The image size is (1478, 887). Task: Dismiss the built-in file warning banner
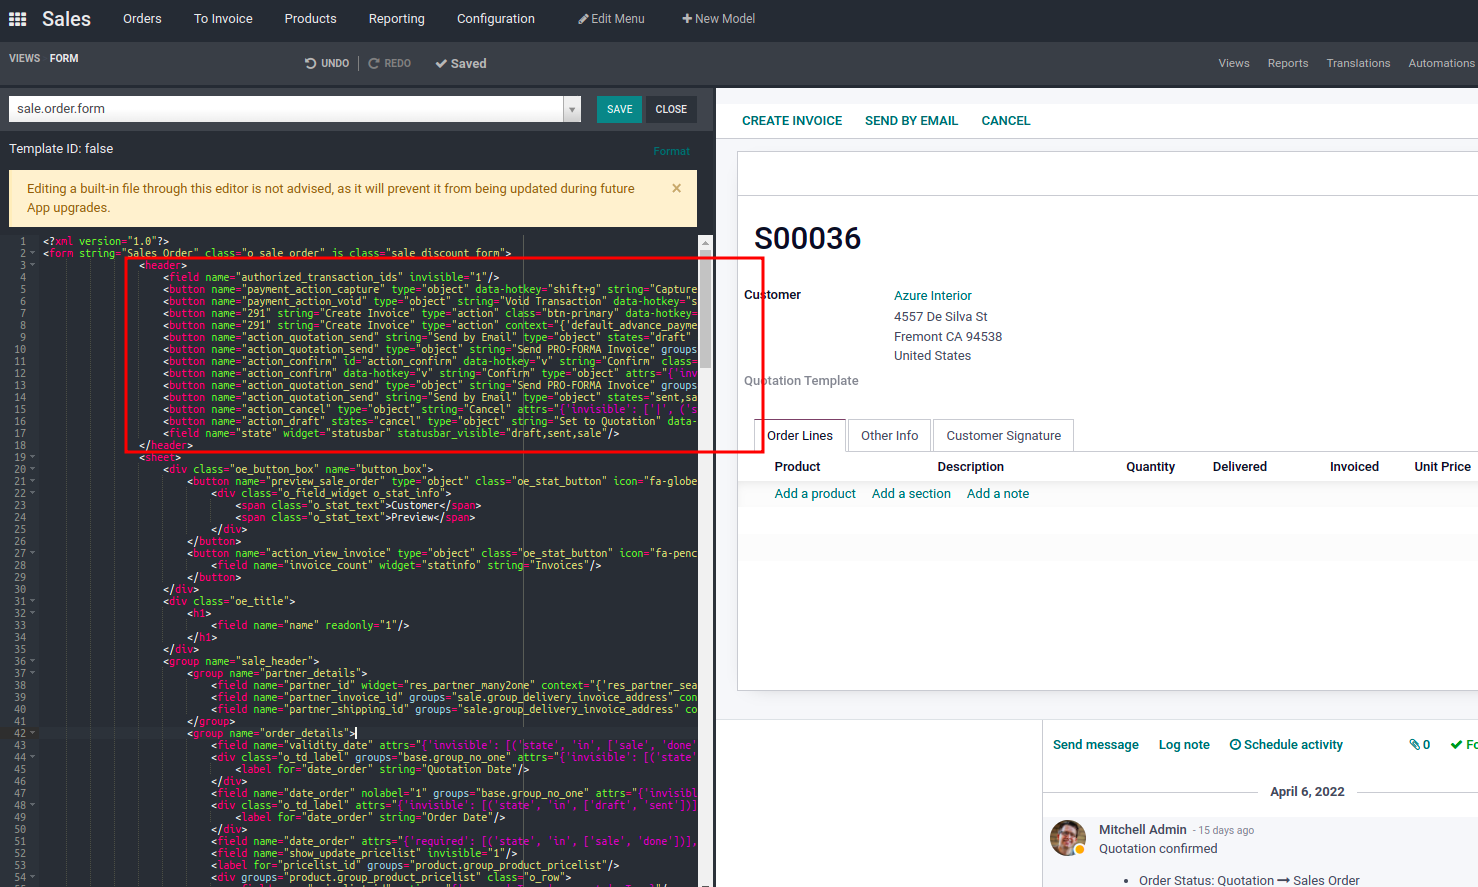click(x=676, y=188)
